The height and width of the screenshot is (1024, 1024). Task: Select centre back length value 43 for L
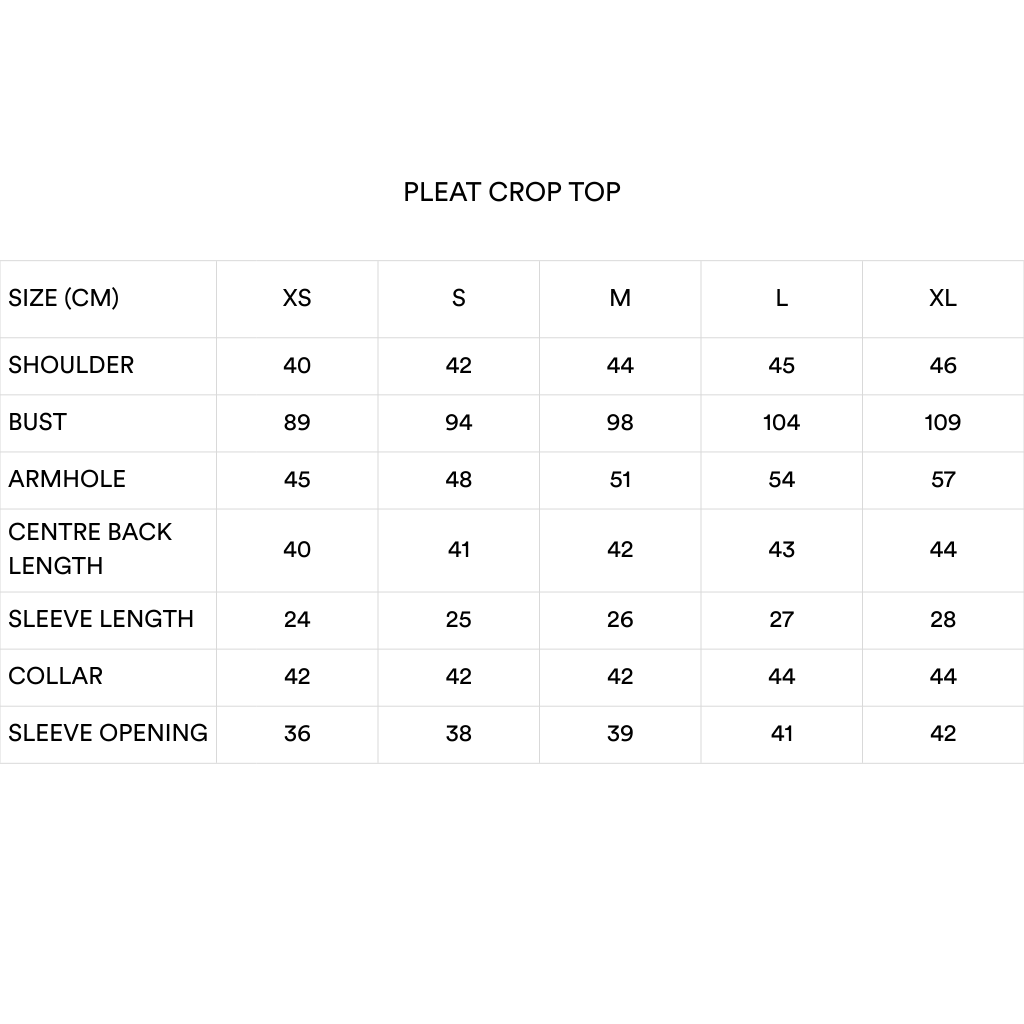coord(781,549)
